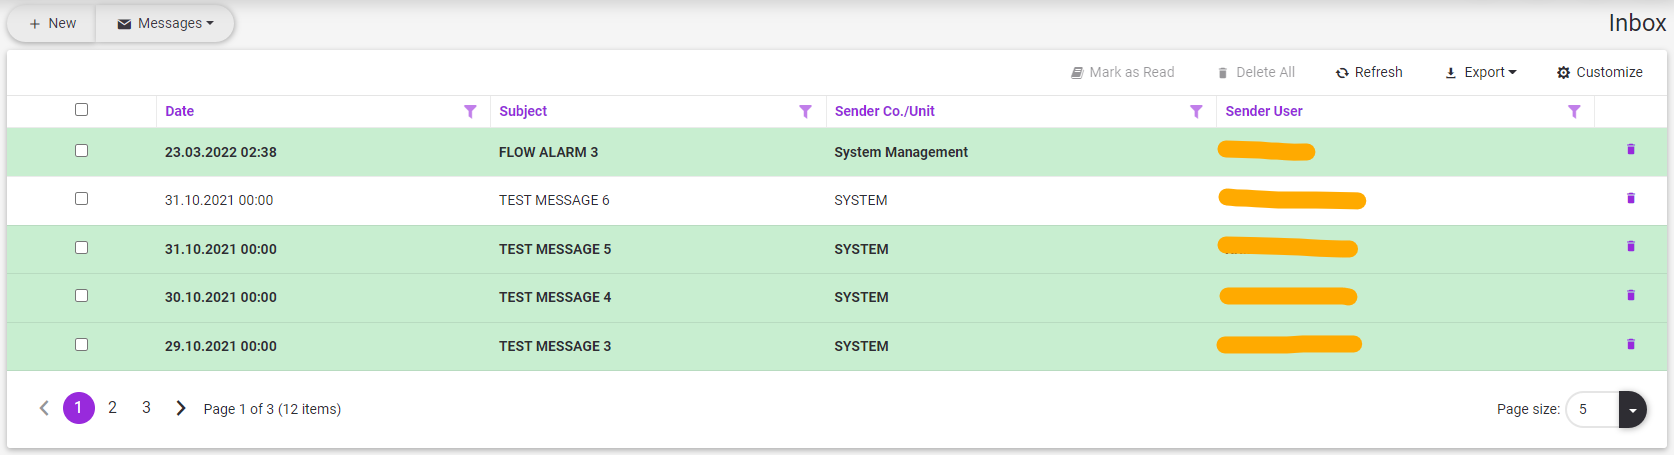
Task: Tick the checkbox for TEST MESSAGE 5
Action: tap(82, 248)
